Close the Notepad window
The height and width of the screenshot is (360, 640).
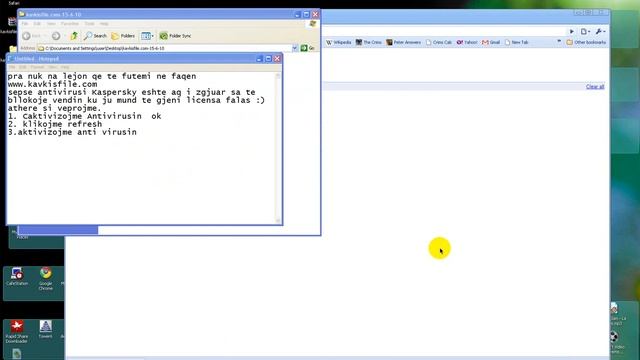coord(277,59)
